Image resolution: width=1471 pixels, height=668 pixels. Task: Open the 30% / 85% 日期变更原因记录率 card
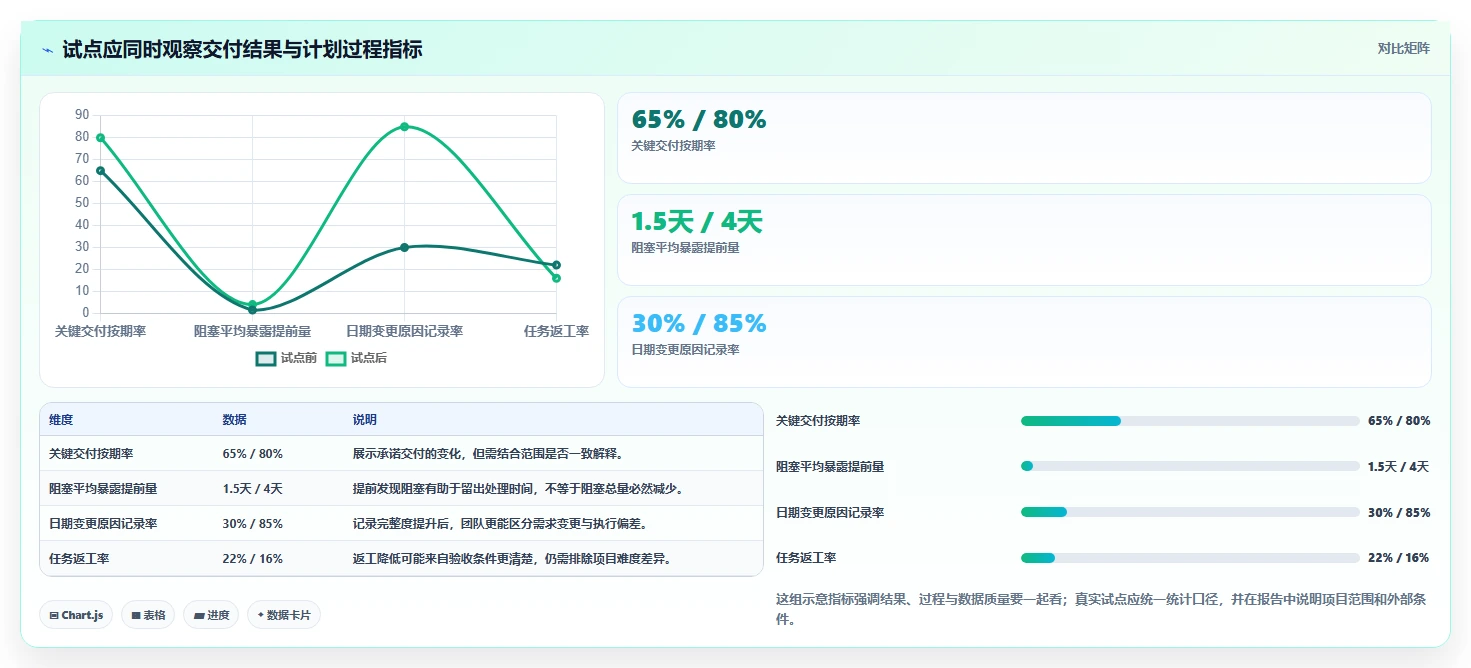click(1024, 342)
